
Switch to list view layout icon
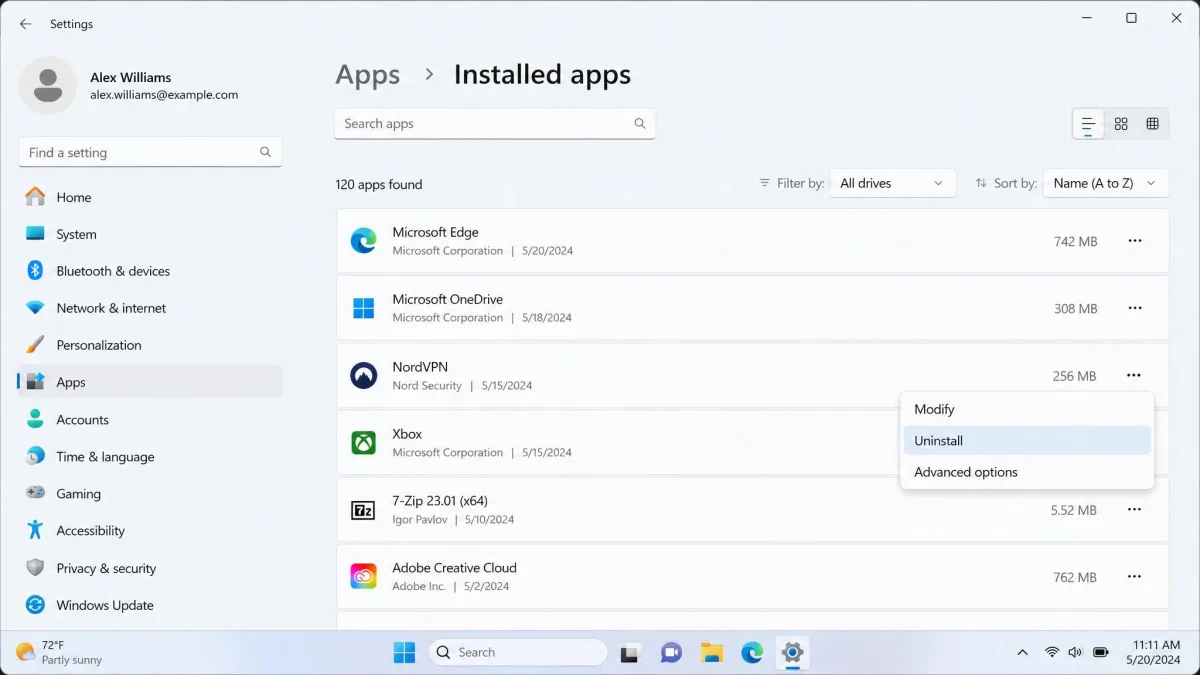(x=1088, y=124)
